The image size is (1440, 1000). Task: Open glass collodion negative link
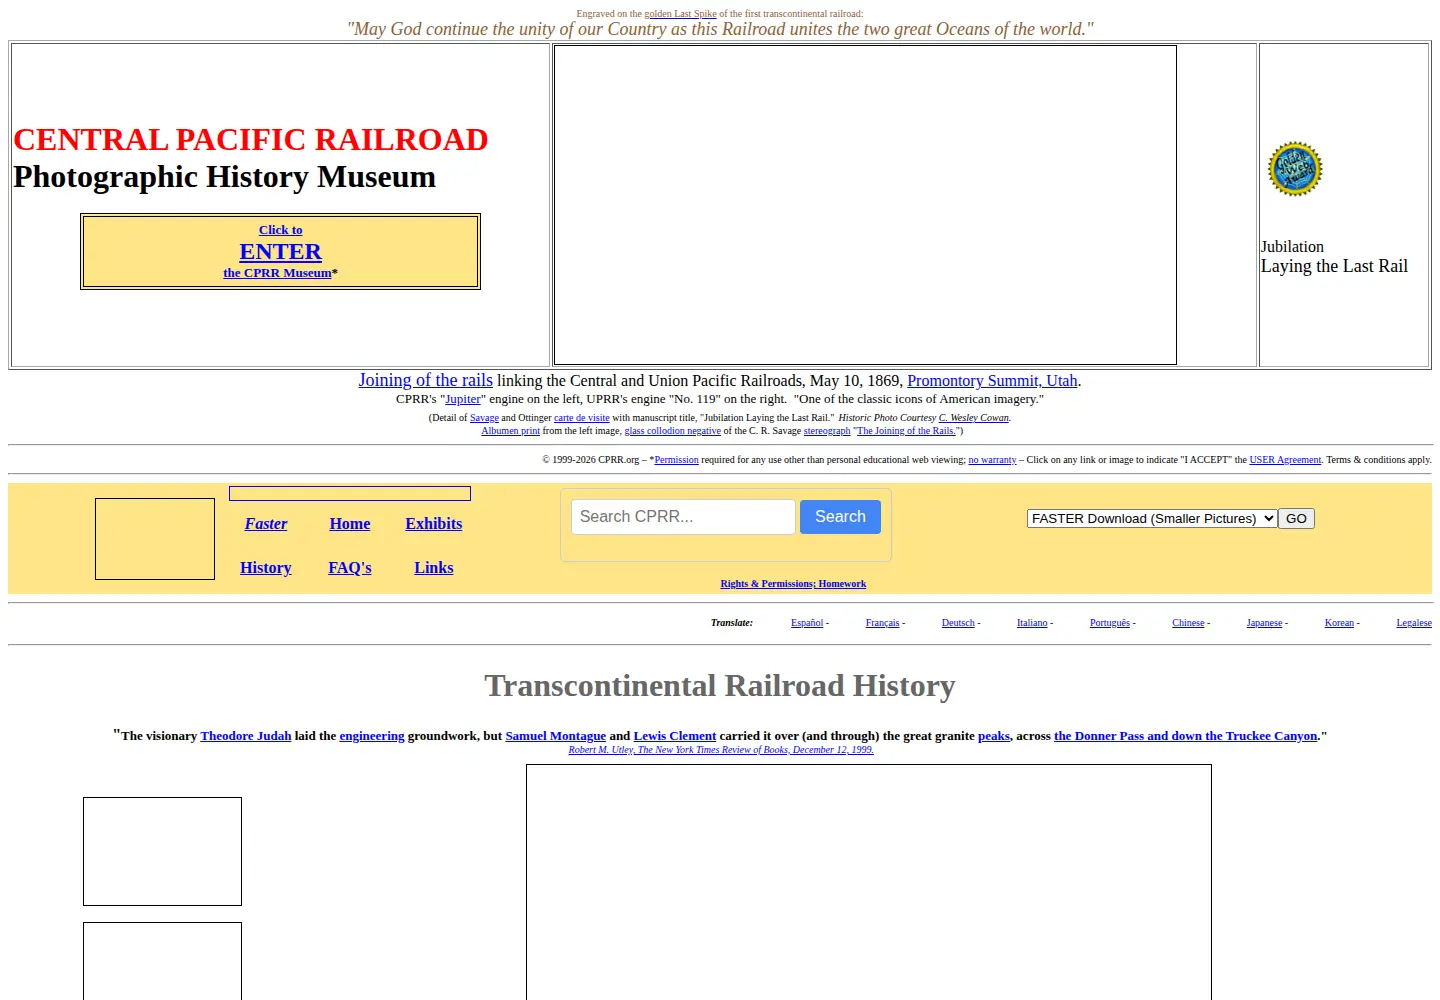[x=673, y=431]
